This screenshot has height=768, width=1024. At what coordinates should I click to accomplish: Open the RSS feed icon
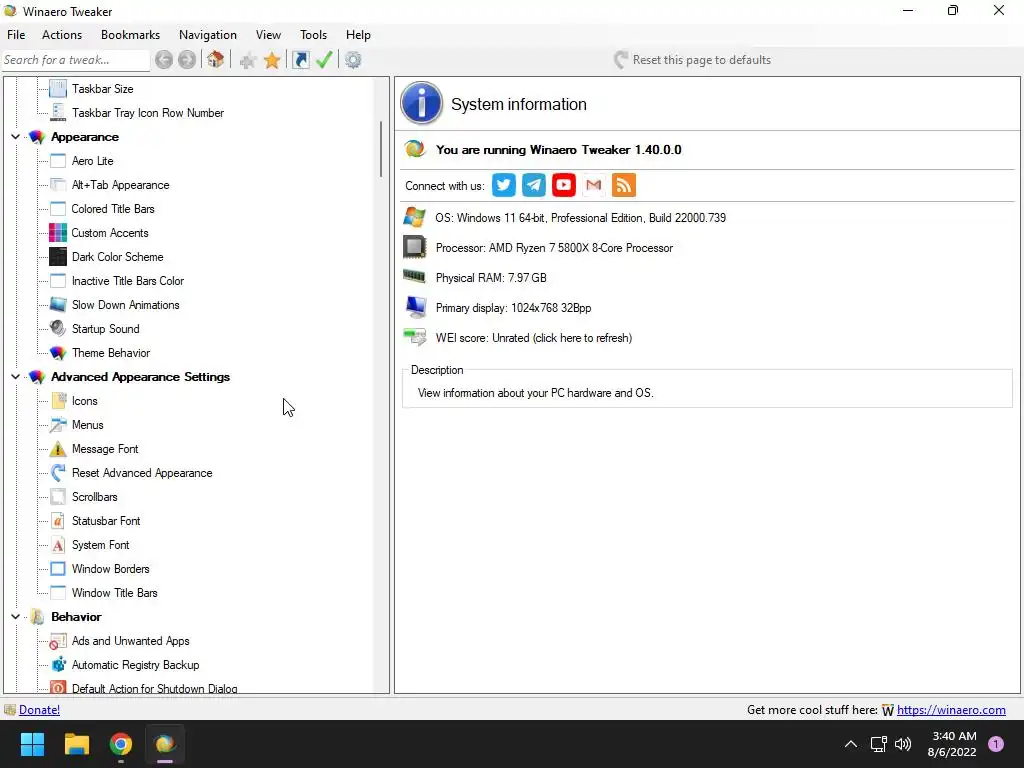click(x=624, y=185)
